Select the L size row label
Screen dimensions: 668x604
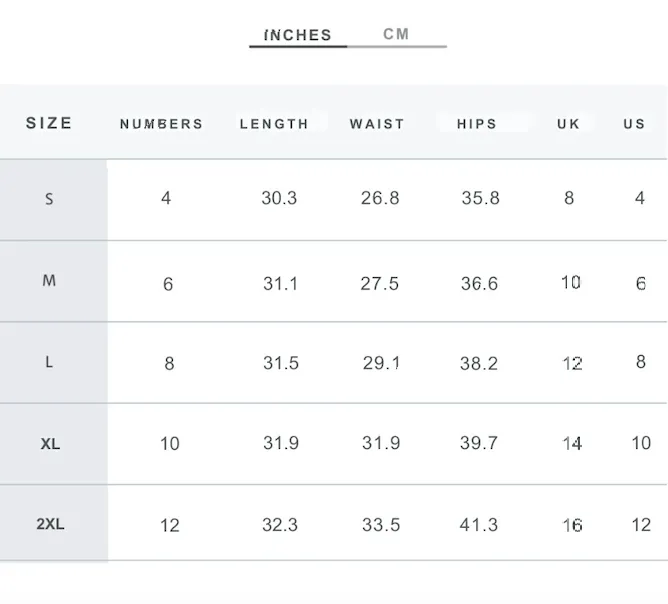click(49, 362)
